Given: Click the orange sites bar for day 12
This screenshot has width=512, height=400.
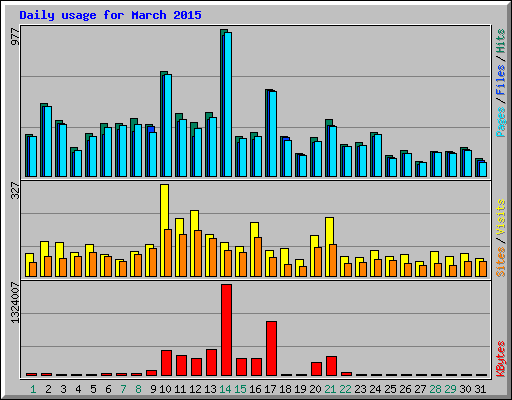Looking at the screenshot, I should [198, 253].
